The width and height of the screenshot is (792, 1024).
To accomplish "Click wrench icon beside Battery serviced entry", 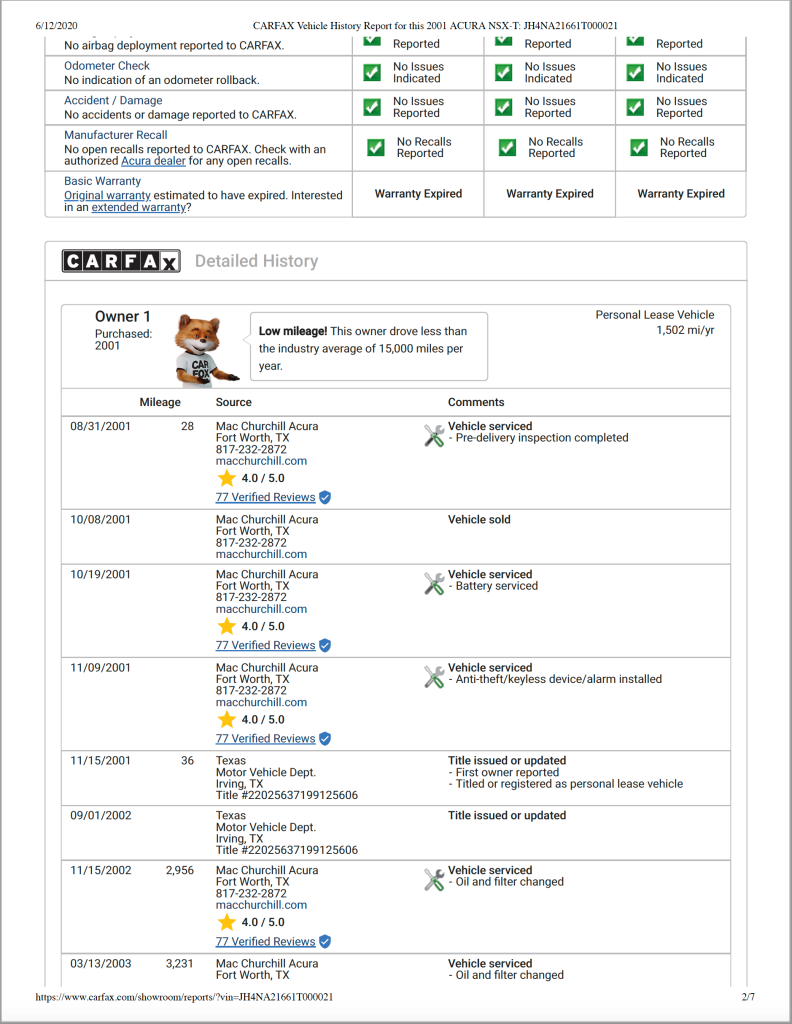I will pos(434,583).
